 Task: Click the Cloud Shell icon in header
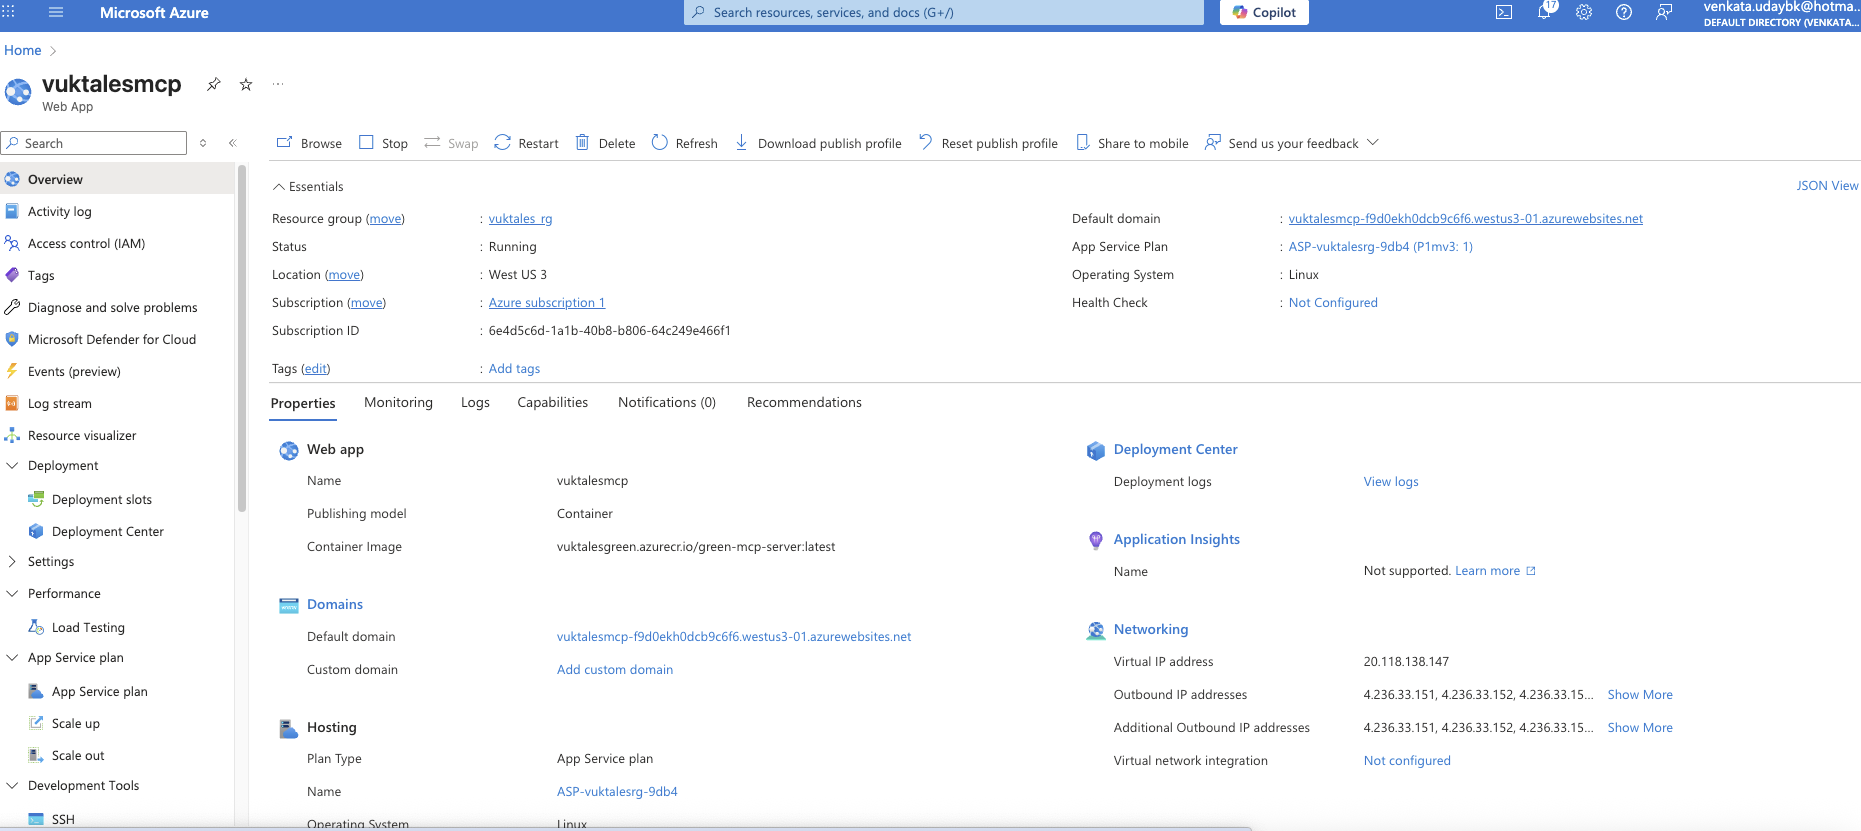tap(1503, 13)
